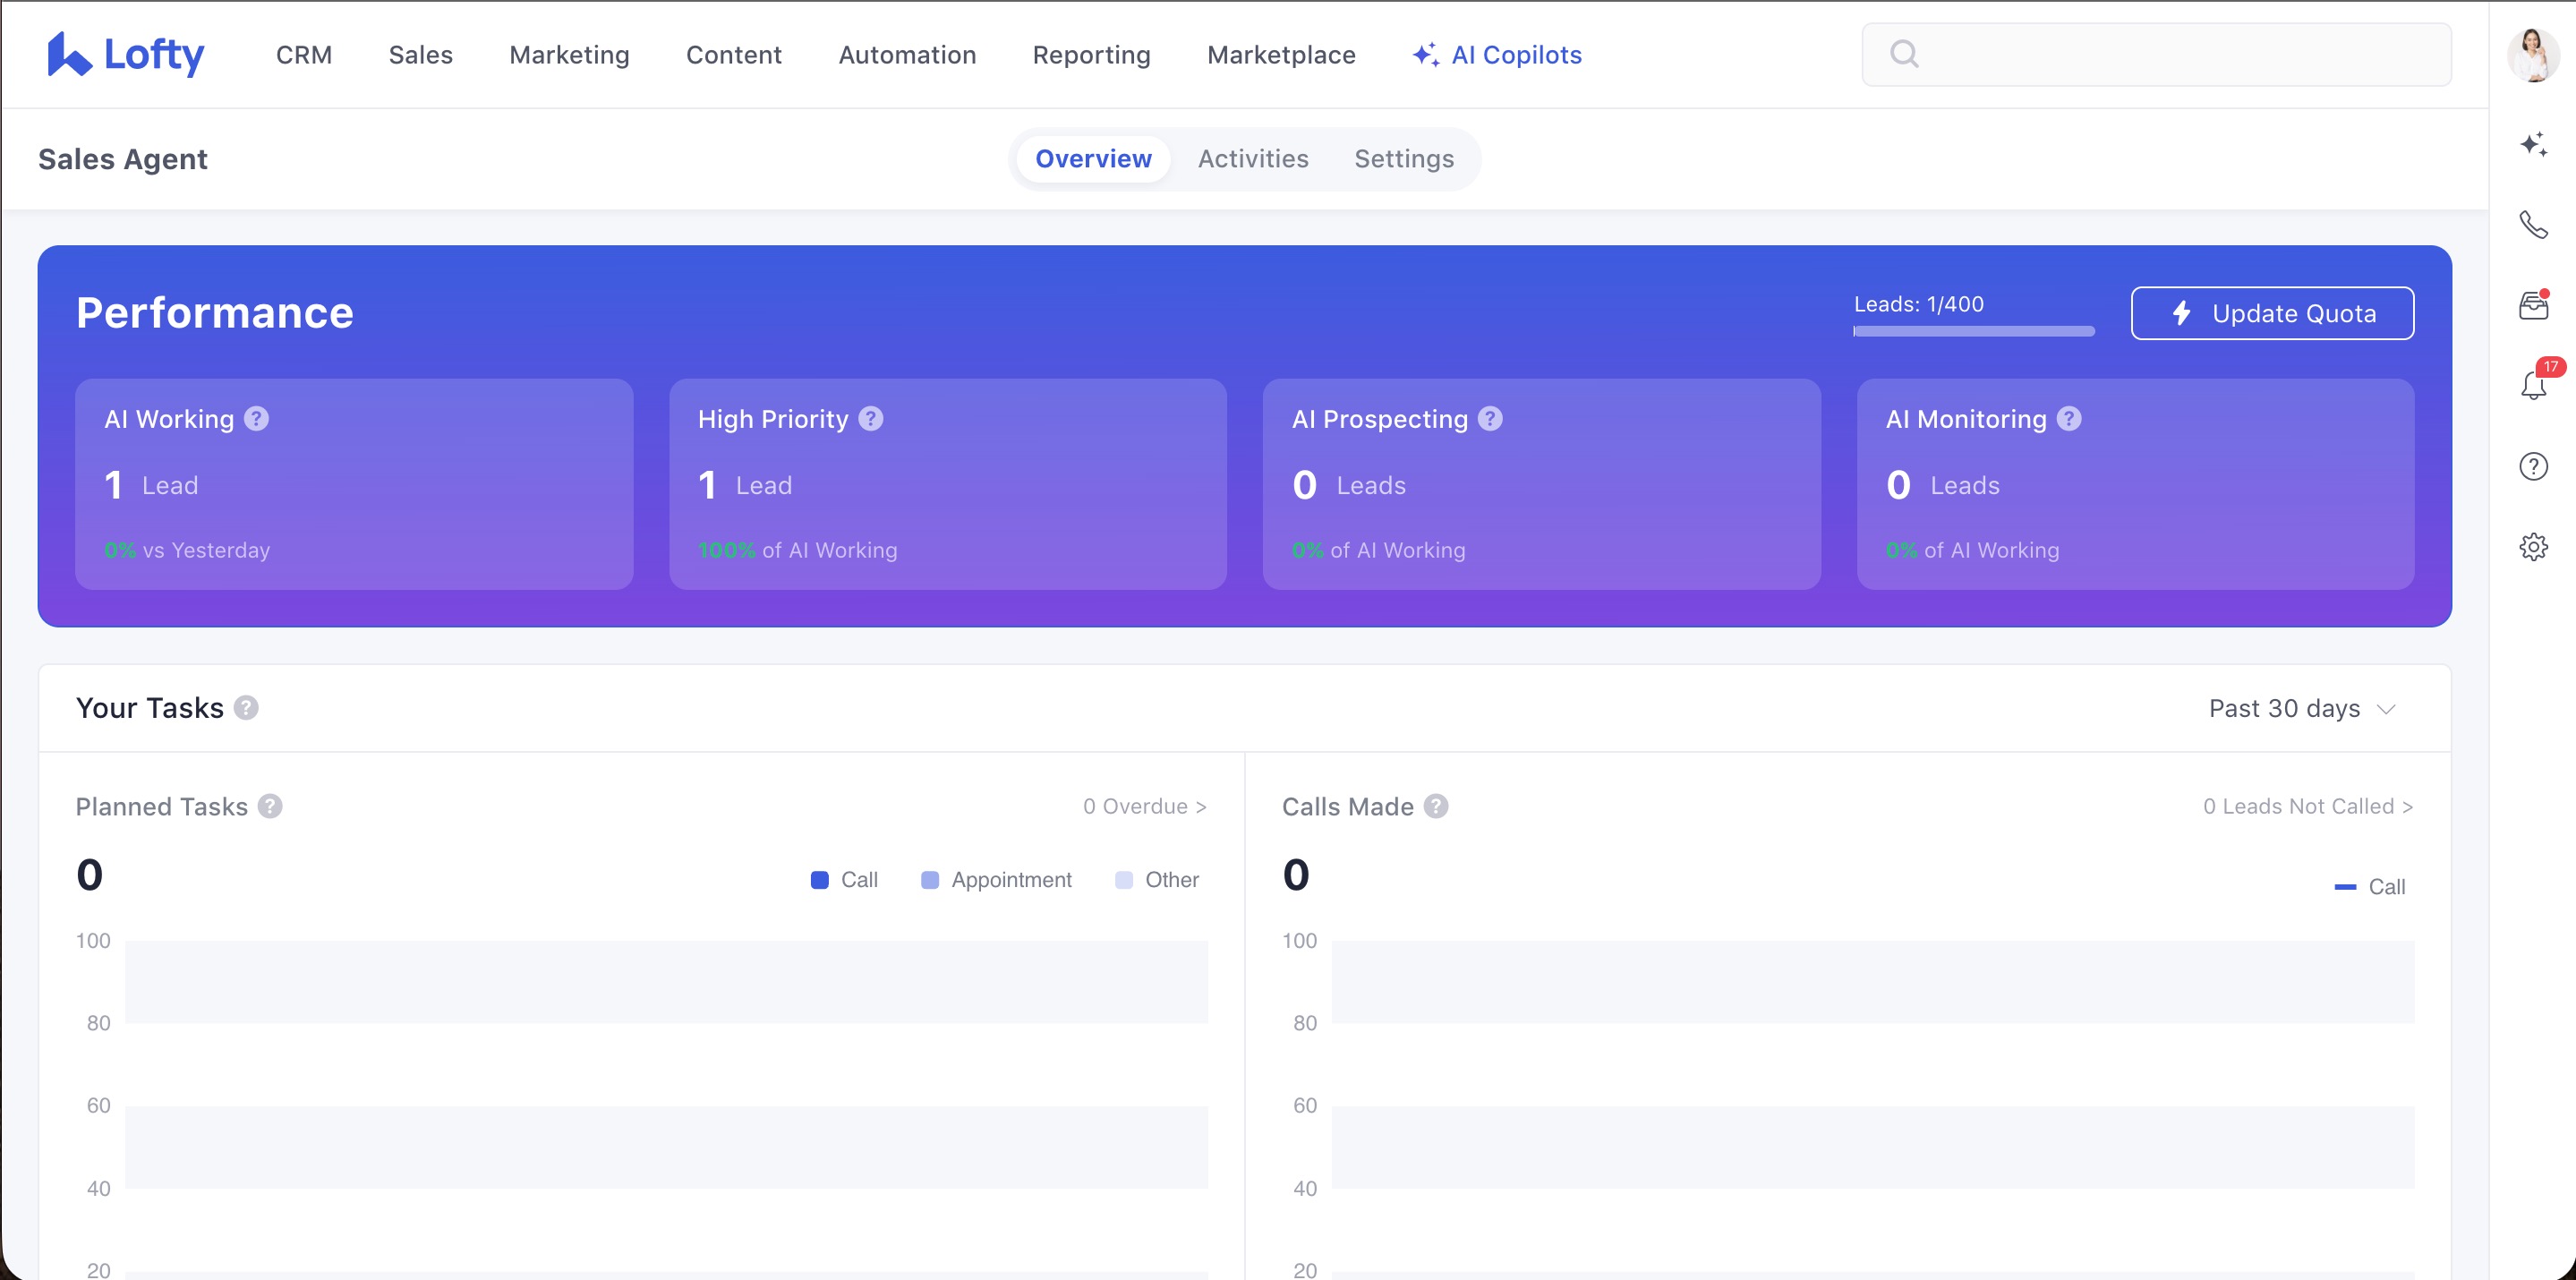Toggle Appointment series in the chart legend

[x=996, y=880]
